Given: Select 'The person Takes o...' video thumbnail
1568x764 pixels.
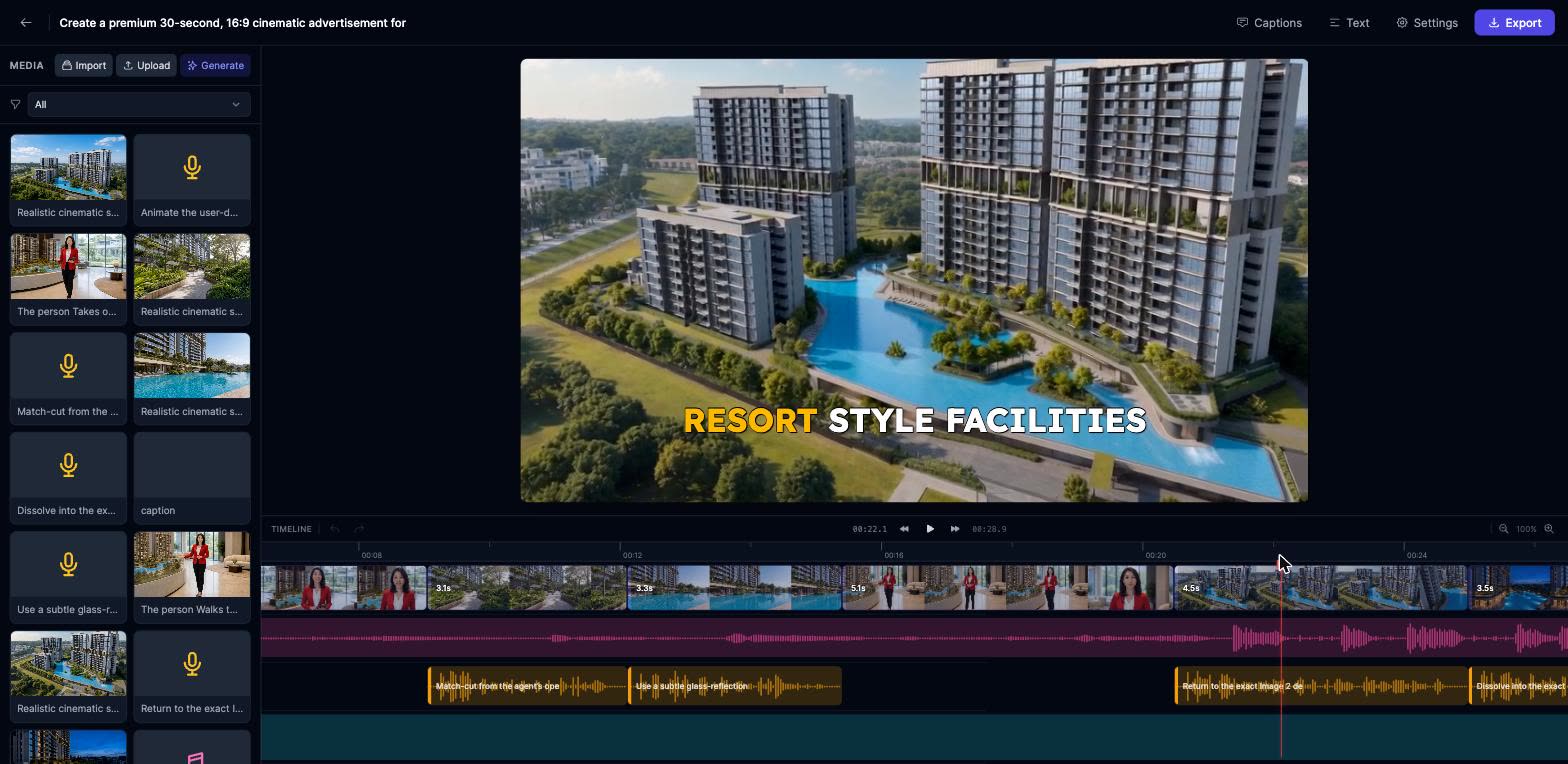Looking at the screenshot, I should [68, 278].
